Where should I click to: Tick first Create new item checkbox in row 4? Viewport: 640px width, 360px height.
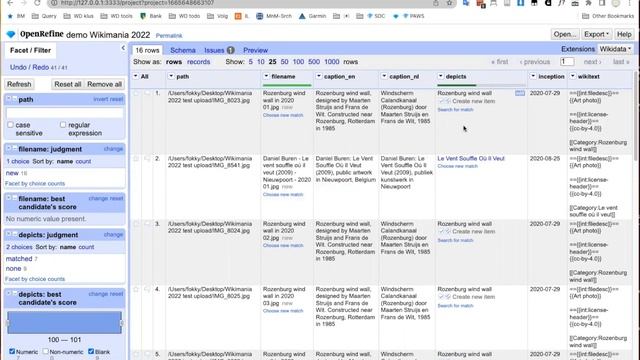tap(441, 297)
